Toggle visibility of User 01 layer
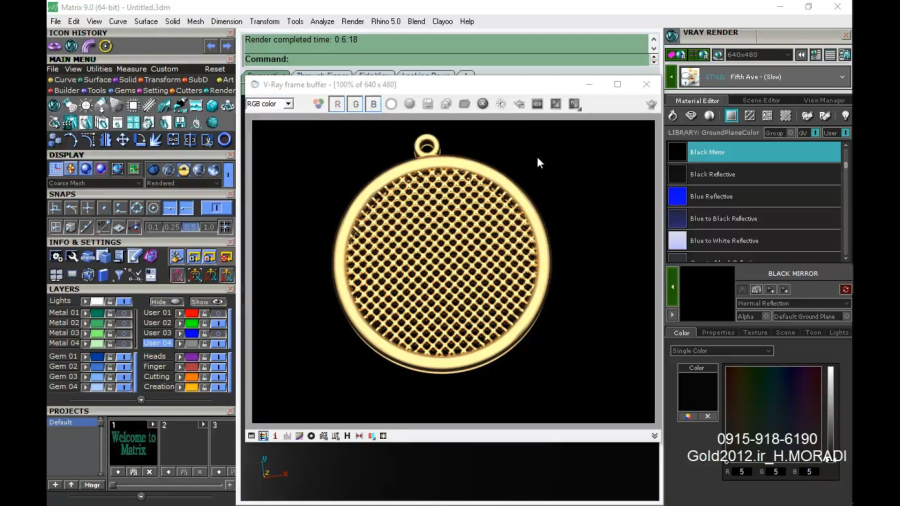Viewport: 900px width, 506px height. pyautogui.click(x=218, y=313)
